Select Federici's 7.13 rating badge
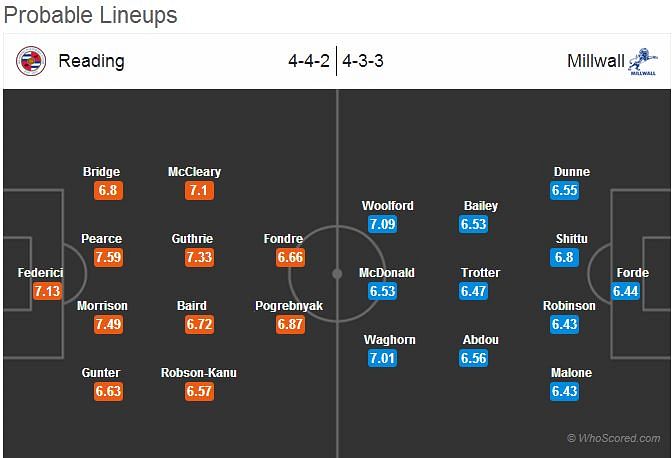672x458 pixels. [47, 291]
